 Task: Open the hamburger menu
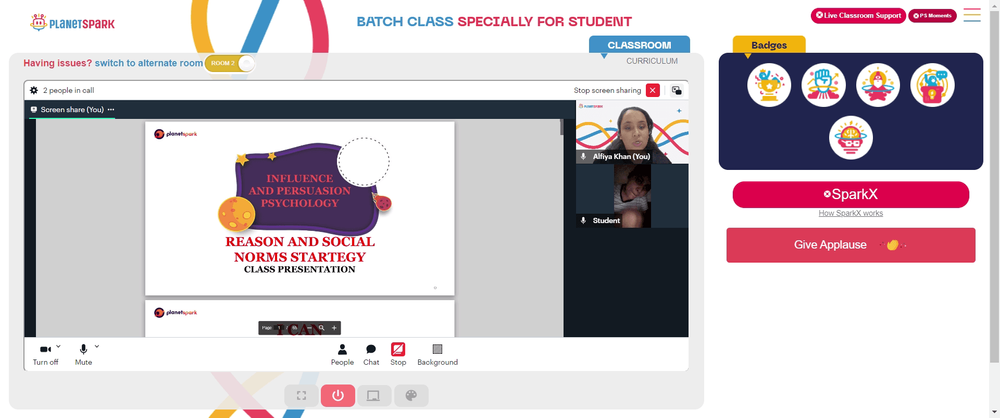[x=972, y=15]
